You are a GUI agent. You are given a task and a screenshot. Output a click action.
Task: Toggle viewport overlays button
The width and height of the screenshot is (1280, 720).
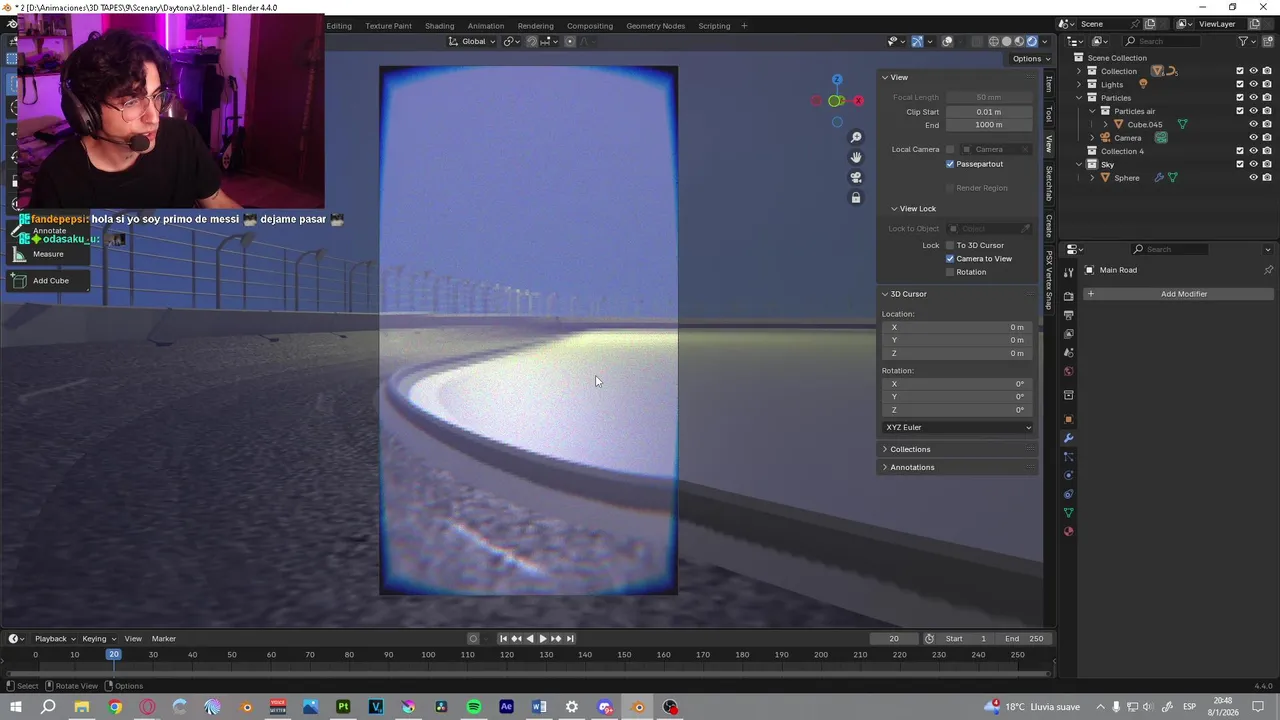tap(947, 41)
